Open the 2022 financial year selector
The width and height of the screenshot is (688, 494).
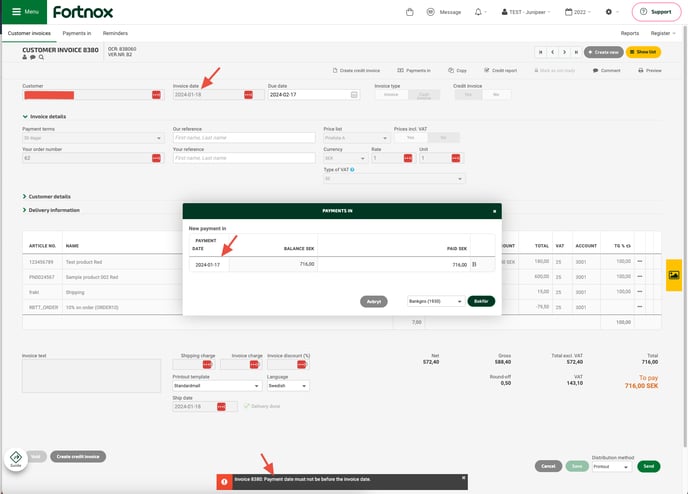click(577, 12)
